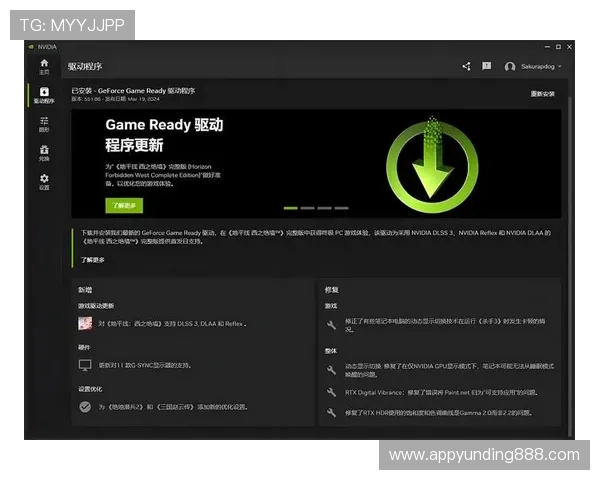Viewport: 600px width, 480px height.
Task: Open the Graphics (图形) sidebar icon
Action: coord(44,124)
